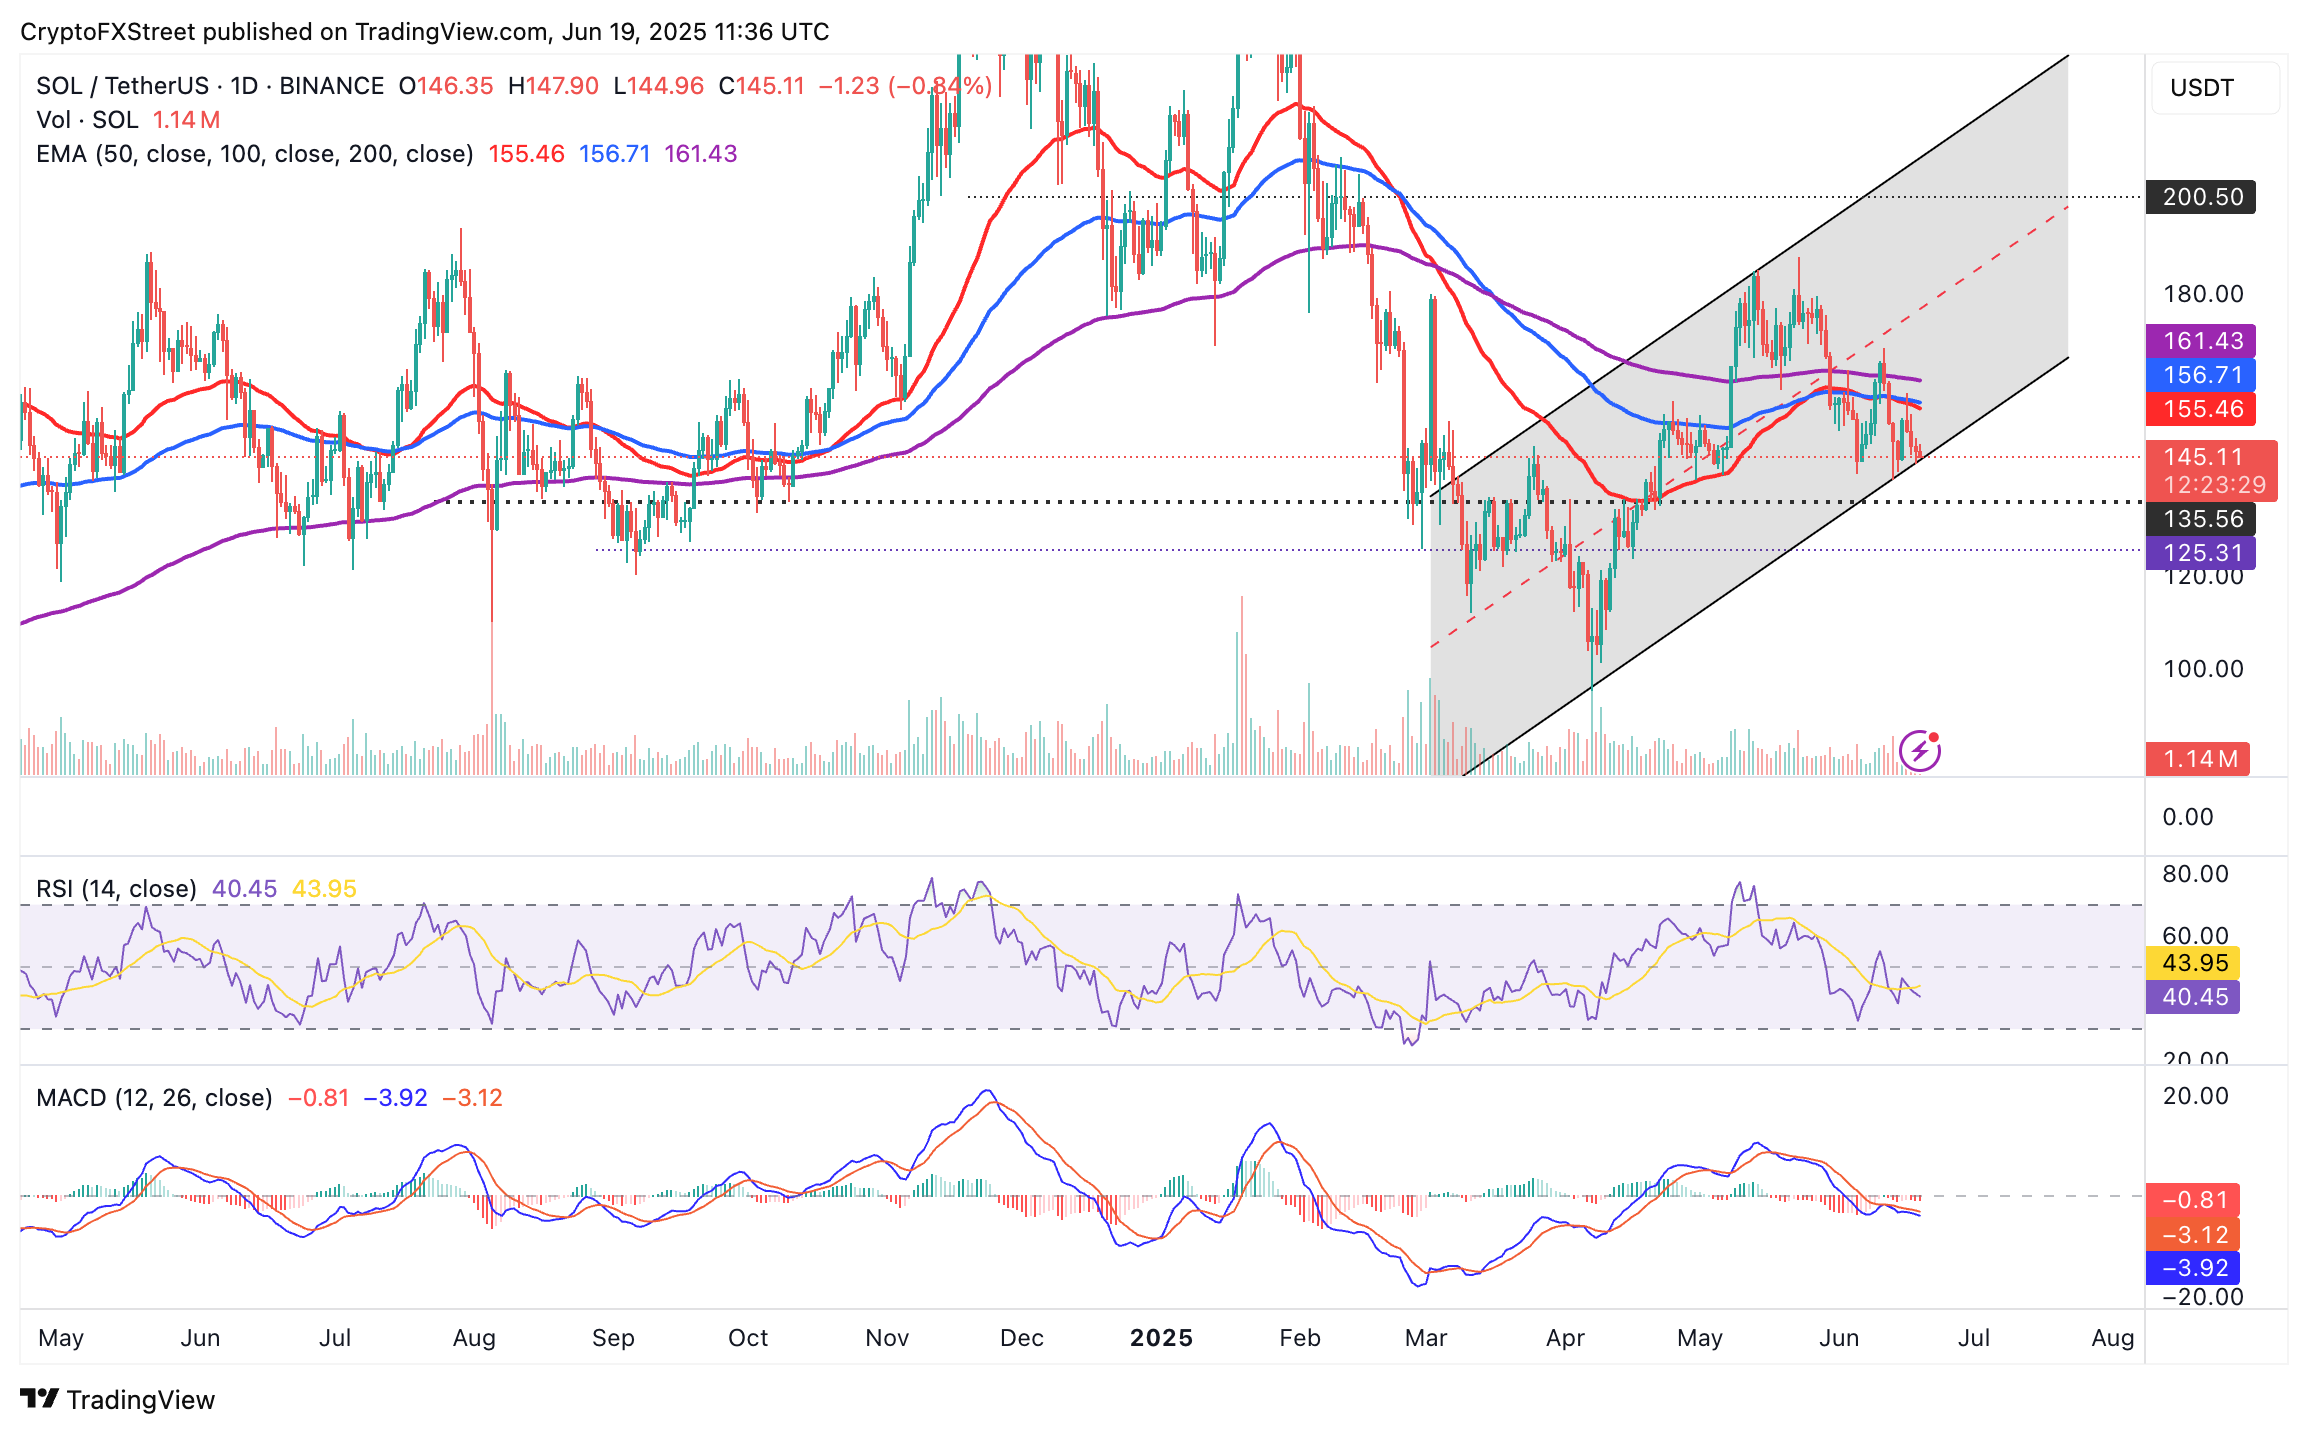Click the TradingView logo icon
This screenshot has width=2308, height=1434.
[40, 1398]
